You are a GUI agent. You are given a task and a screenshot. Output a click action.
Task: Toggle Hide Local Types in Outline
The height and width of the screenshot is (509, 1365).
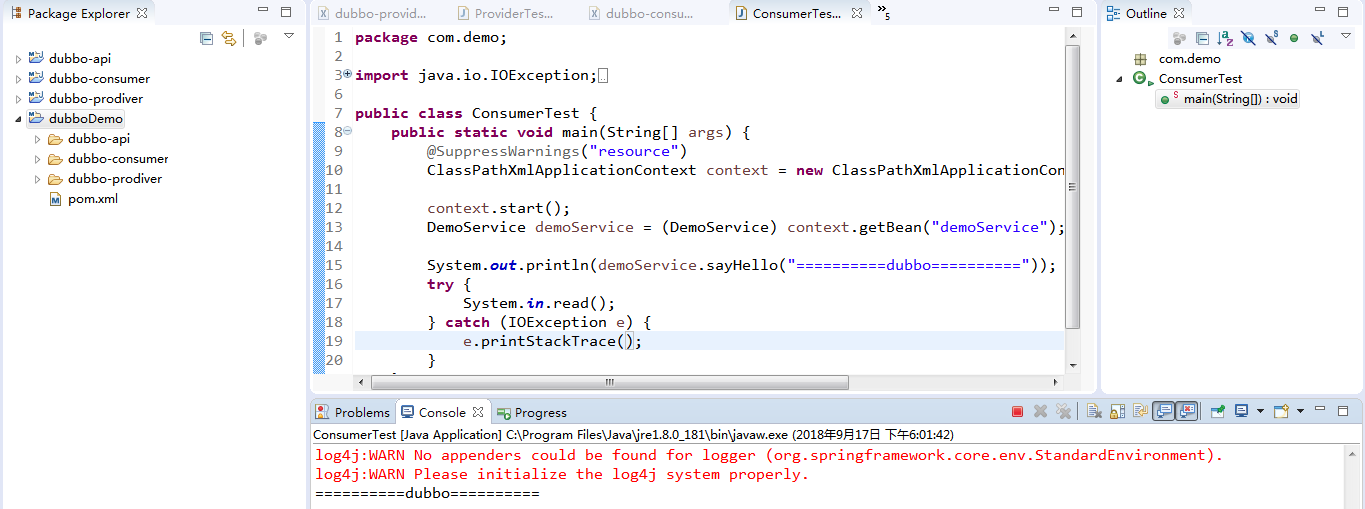tap(1317, 38)
